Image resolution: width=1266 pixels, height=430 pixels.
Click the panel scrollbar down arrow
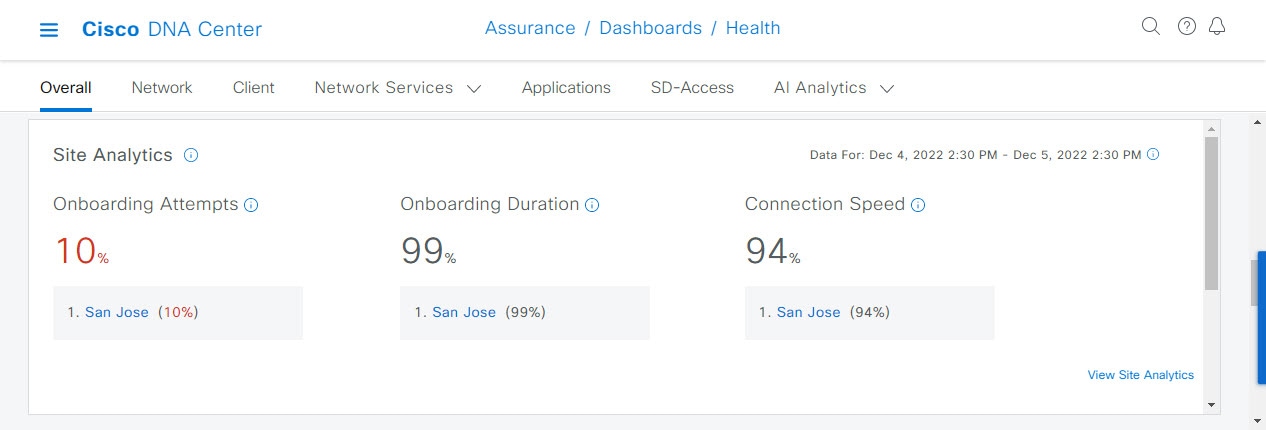tap(1212, 405)
